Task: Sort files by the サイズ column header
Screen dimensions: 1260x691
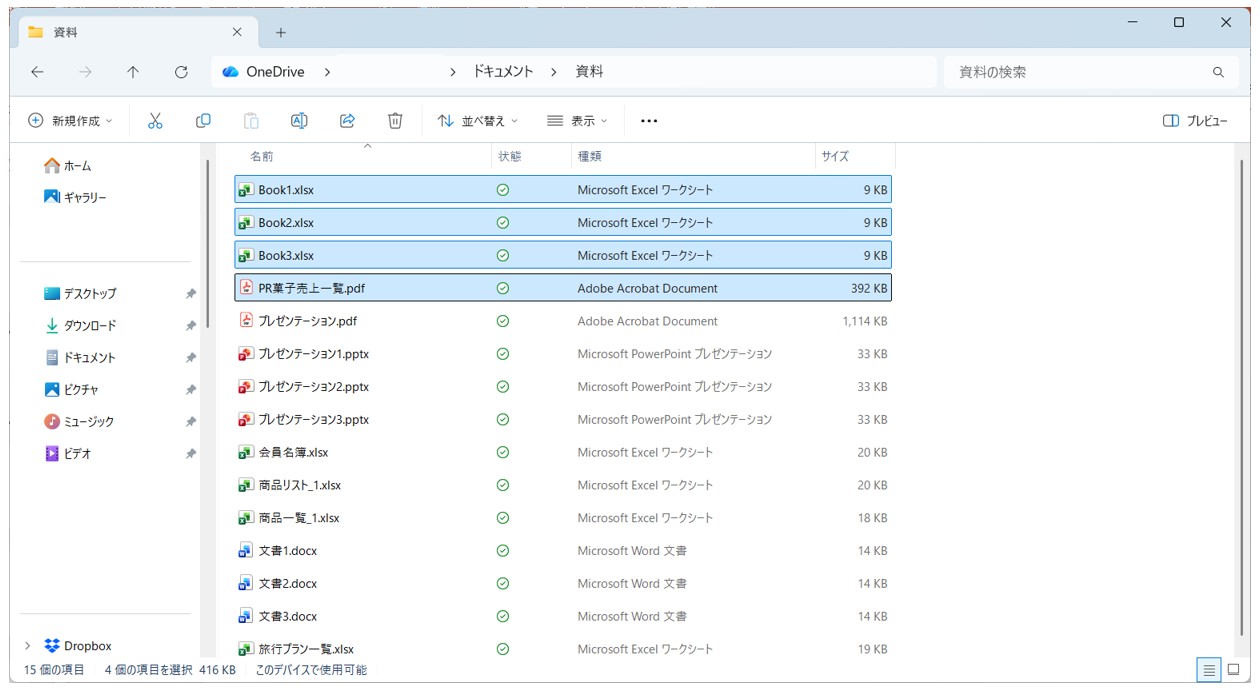Action: coord(835,157)
